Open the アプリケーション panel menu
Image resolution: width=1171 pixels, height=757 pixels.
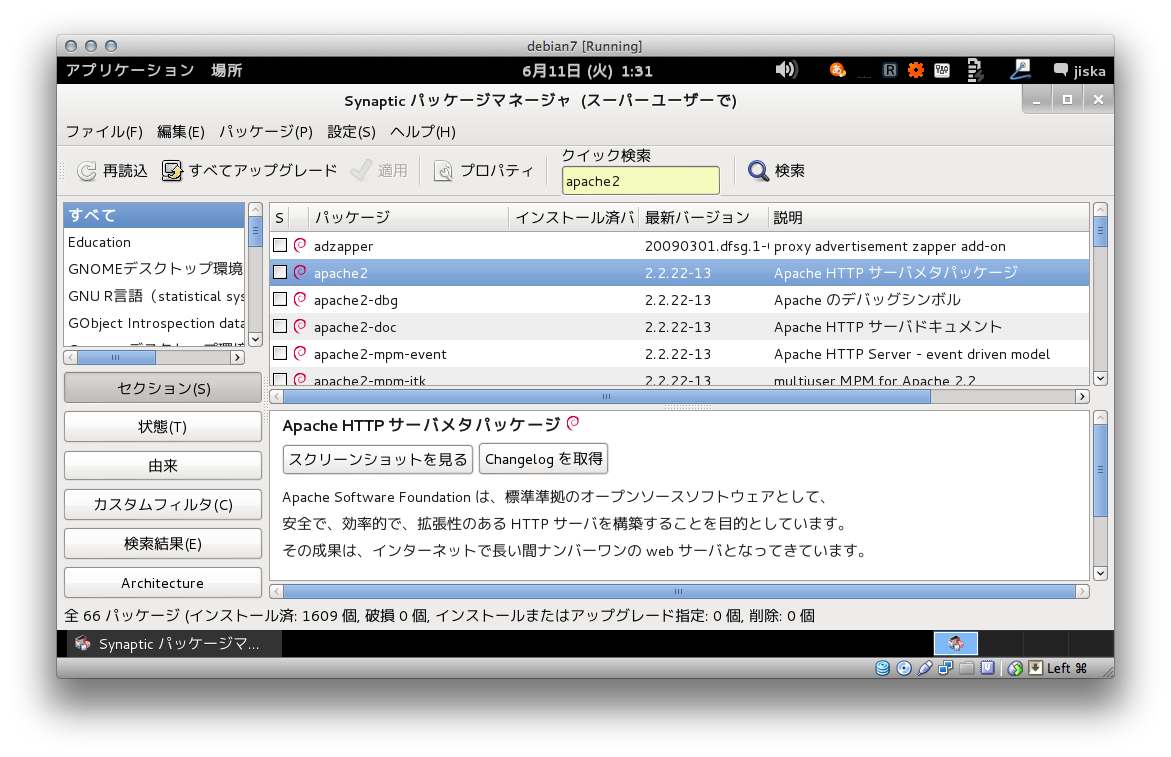click(130, 70)
